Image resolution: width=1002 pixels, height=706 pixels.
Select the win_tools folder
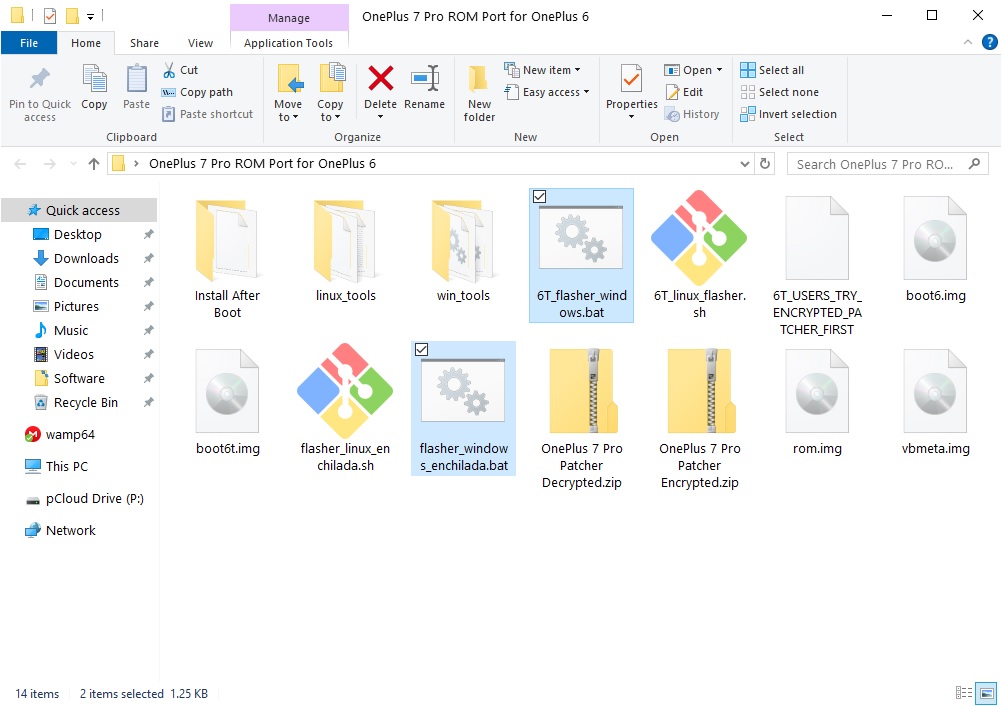(463, 249)
